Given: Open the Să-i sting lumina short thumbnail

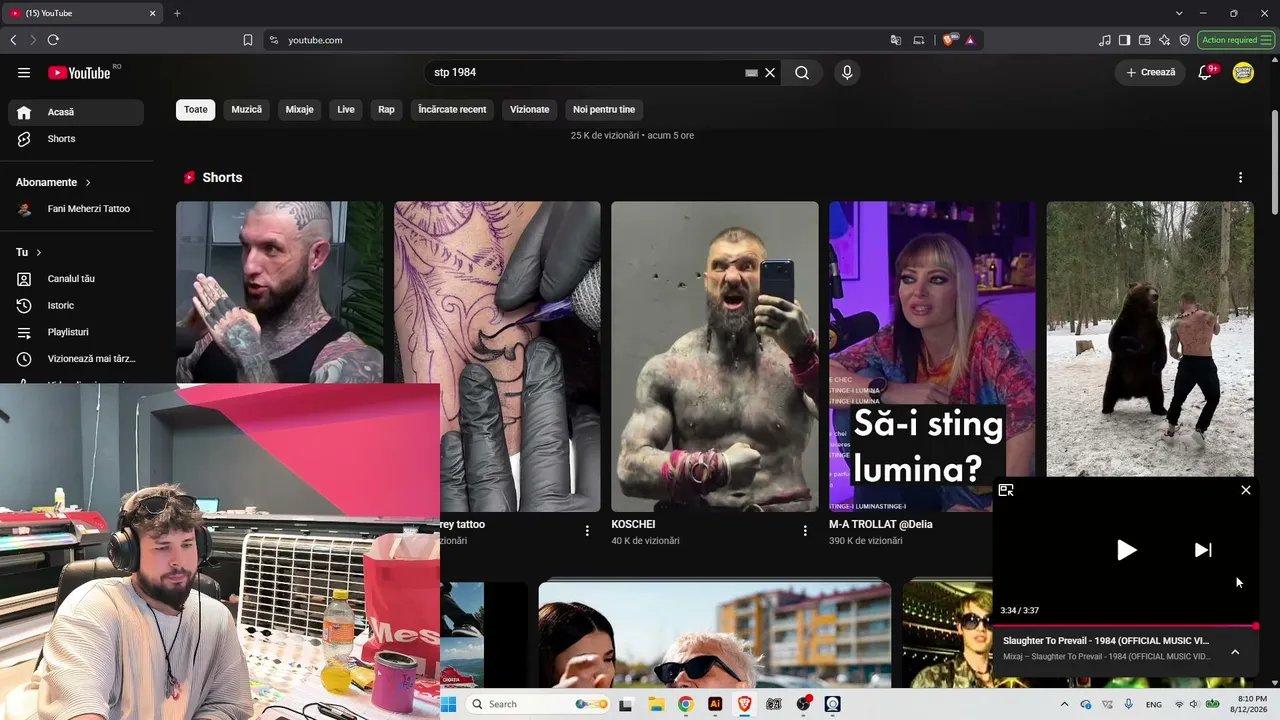Looking at the screenshot, I should (932, 357).
